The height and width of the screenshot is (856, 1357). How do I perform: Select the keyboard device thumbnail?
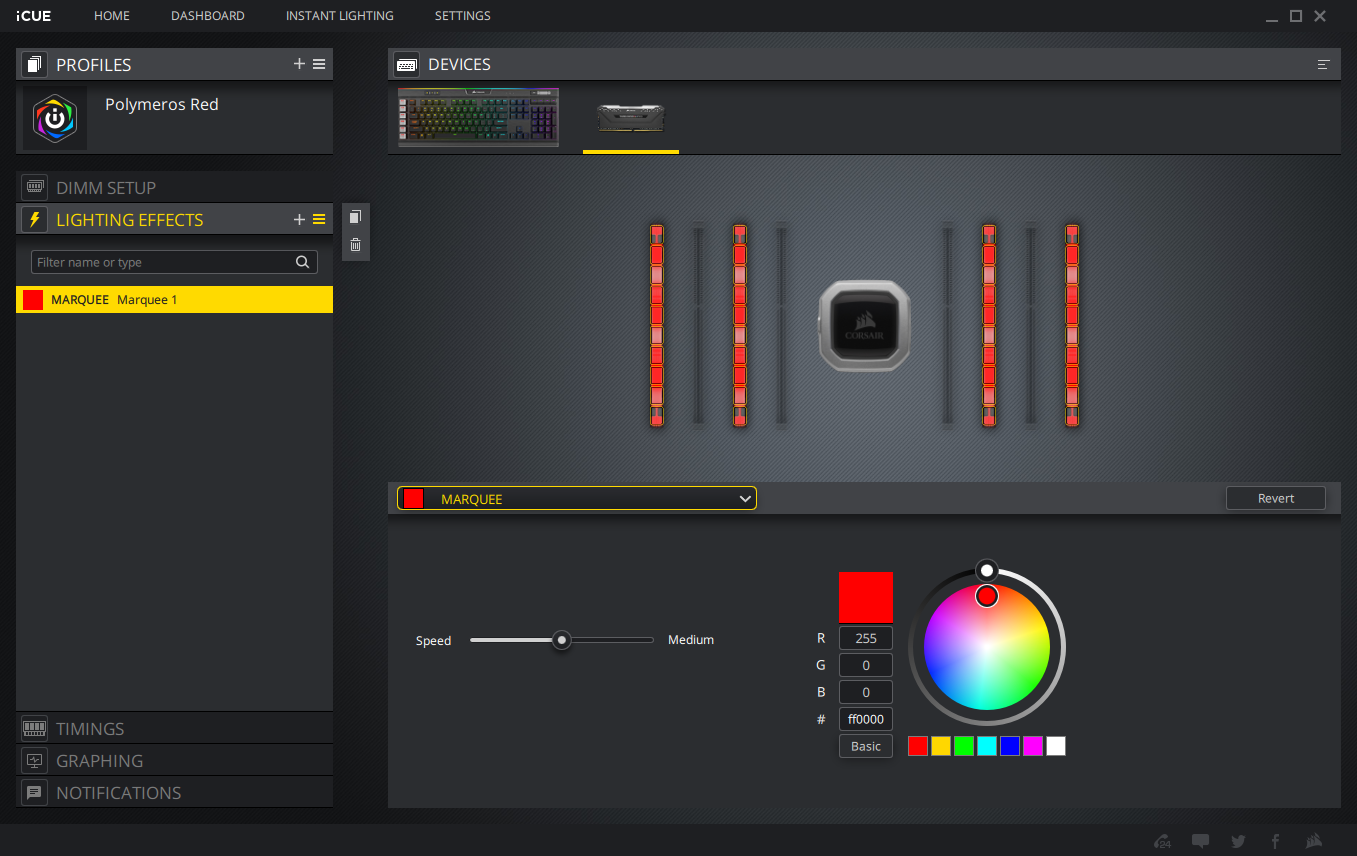pyautogui.click(x=478, y=118)
